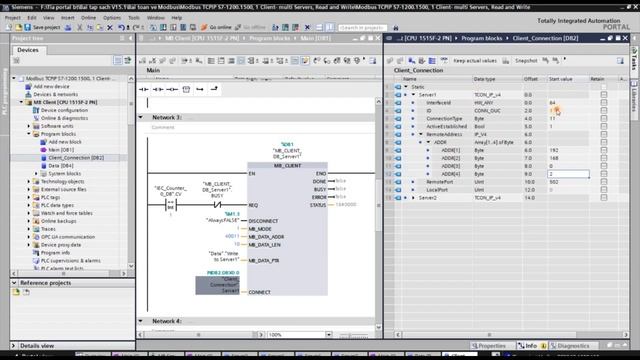Open the Project menu
640x360 pixels.
point(13,18)
